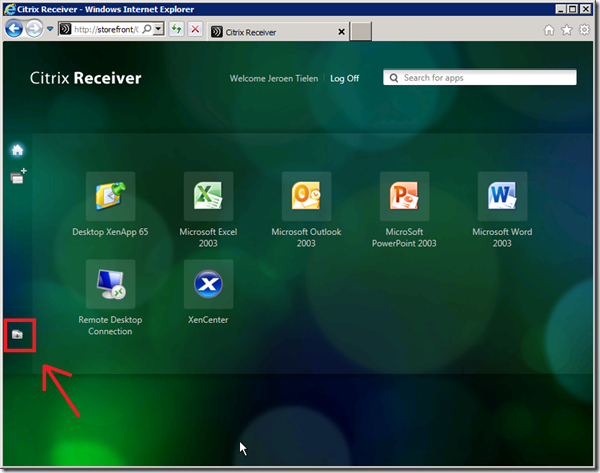The width and height of the screenshot is (600, 473).
Task: Click the Refresh icon in toolbar
Action: point(176,29)
